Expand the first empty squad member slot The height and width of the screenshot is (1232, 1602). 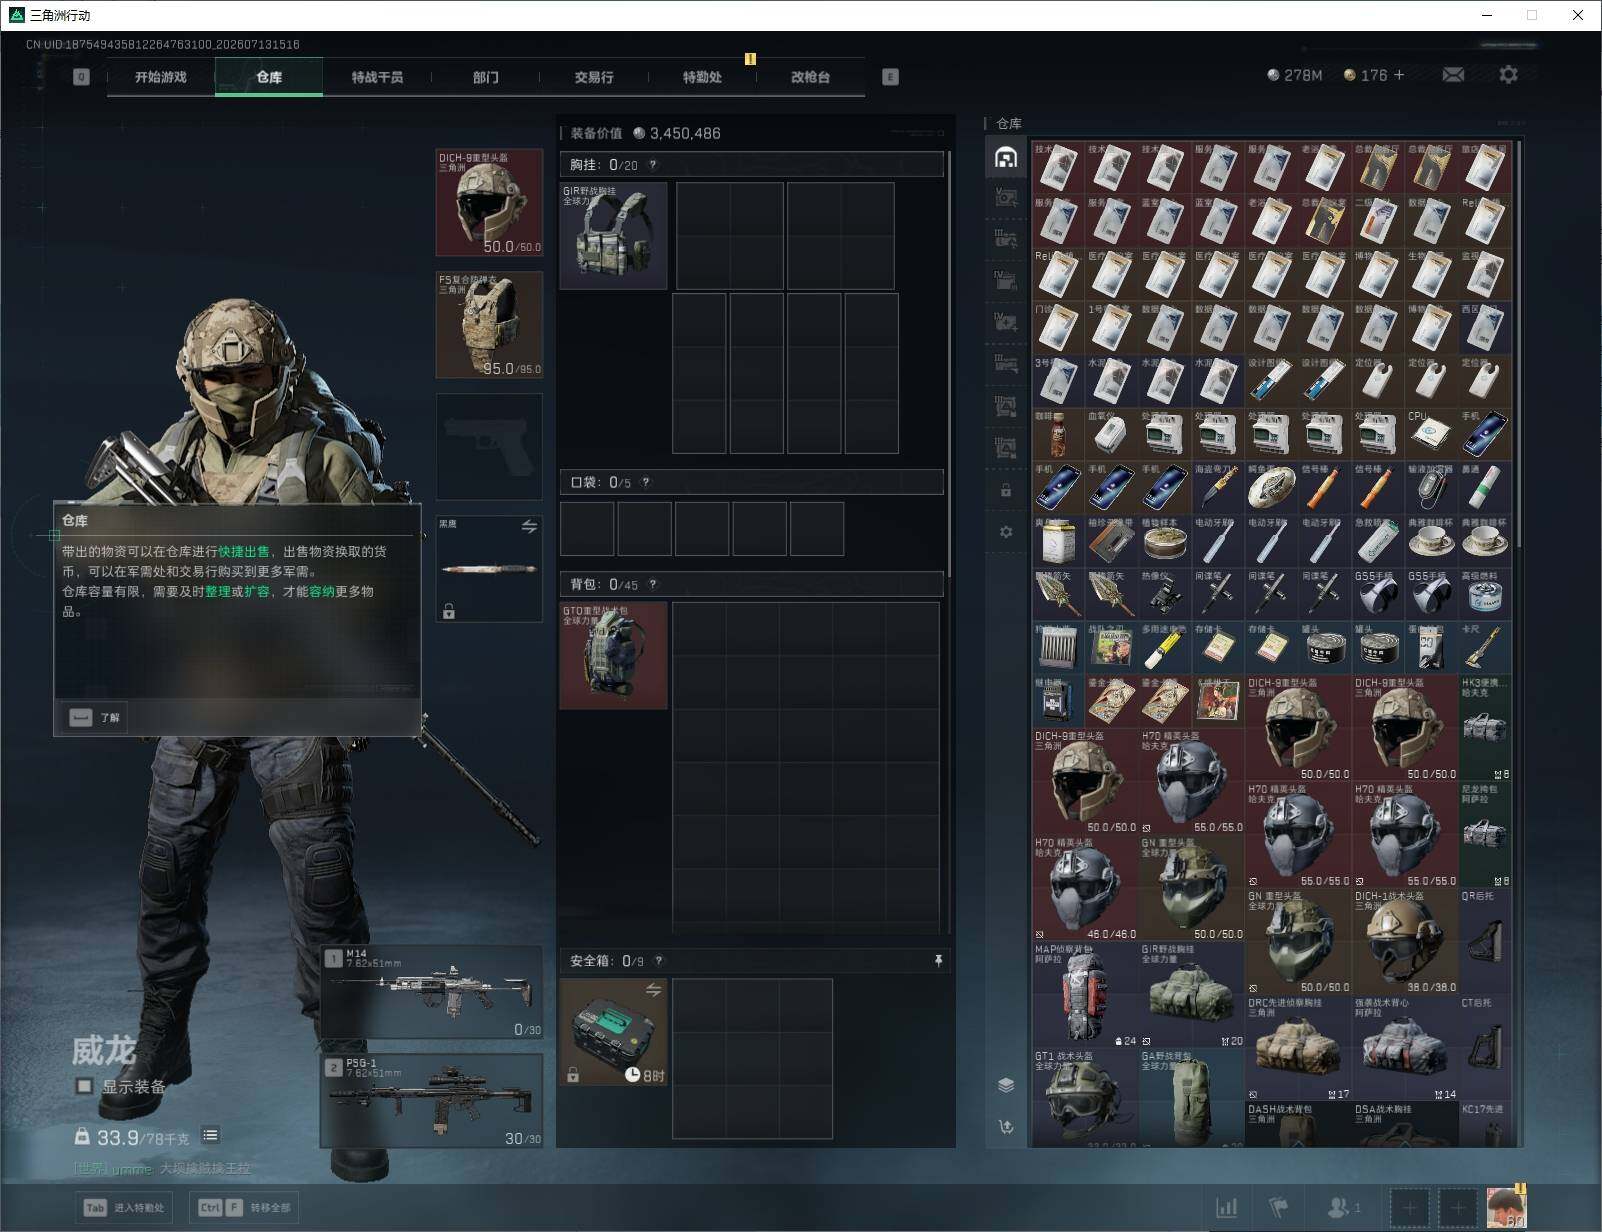(x=1410, y=1208)
